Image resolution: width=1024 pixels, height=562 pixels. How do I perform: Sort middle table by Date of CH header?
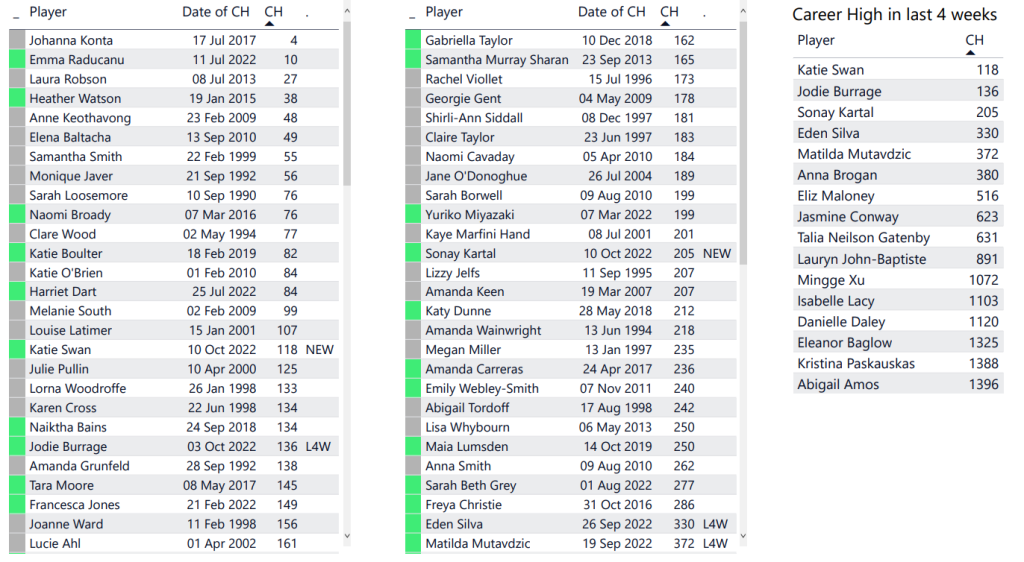pyautogui.click(x=612, y=12)
